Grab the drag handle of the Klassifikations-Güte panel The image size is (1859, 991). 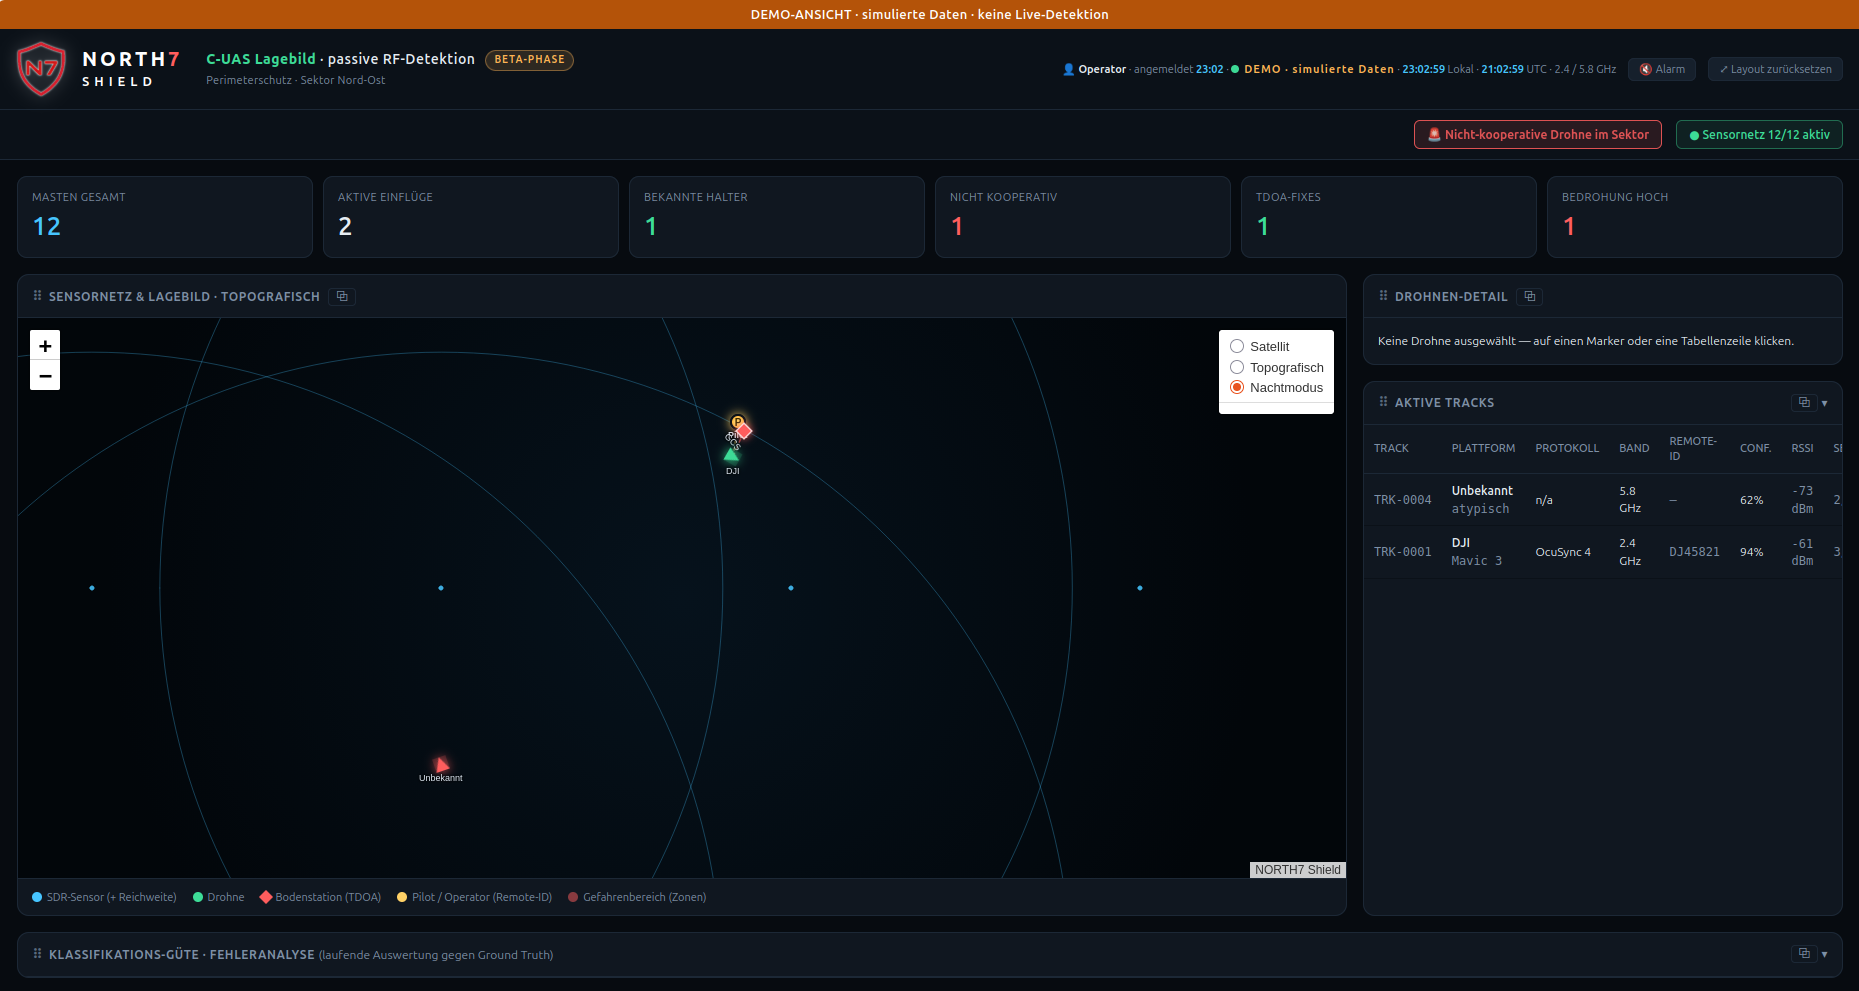pos(38,954)
